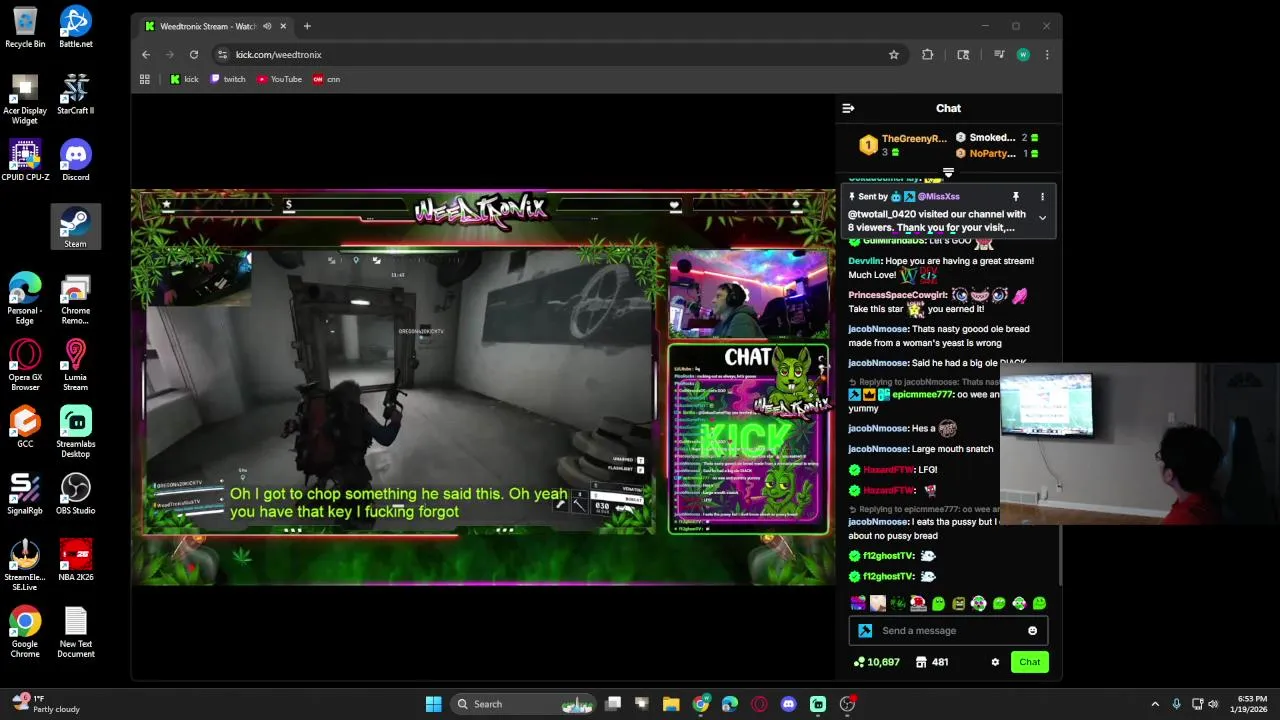Open a new Chrome tab
Screen dimensions: 1280x720
(307, 26)
